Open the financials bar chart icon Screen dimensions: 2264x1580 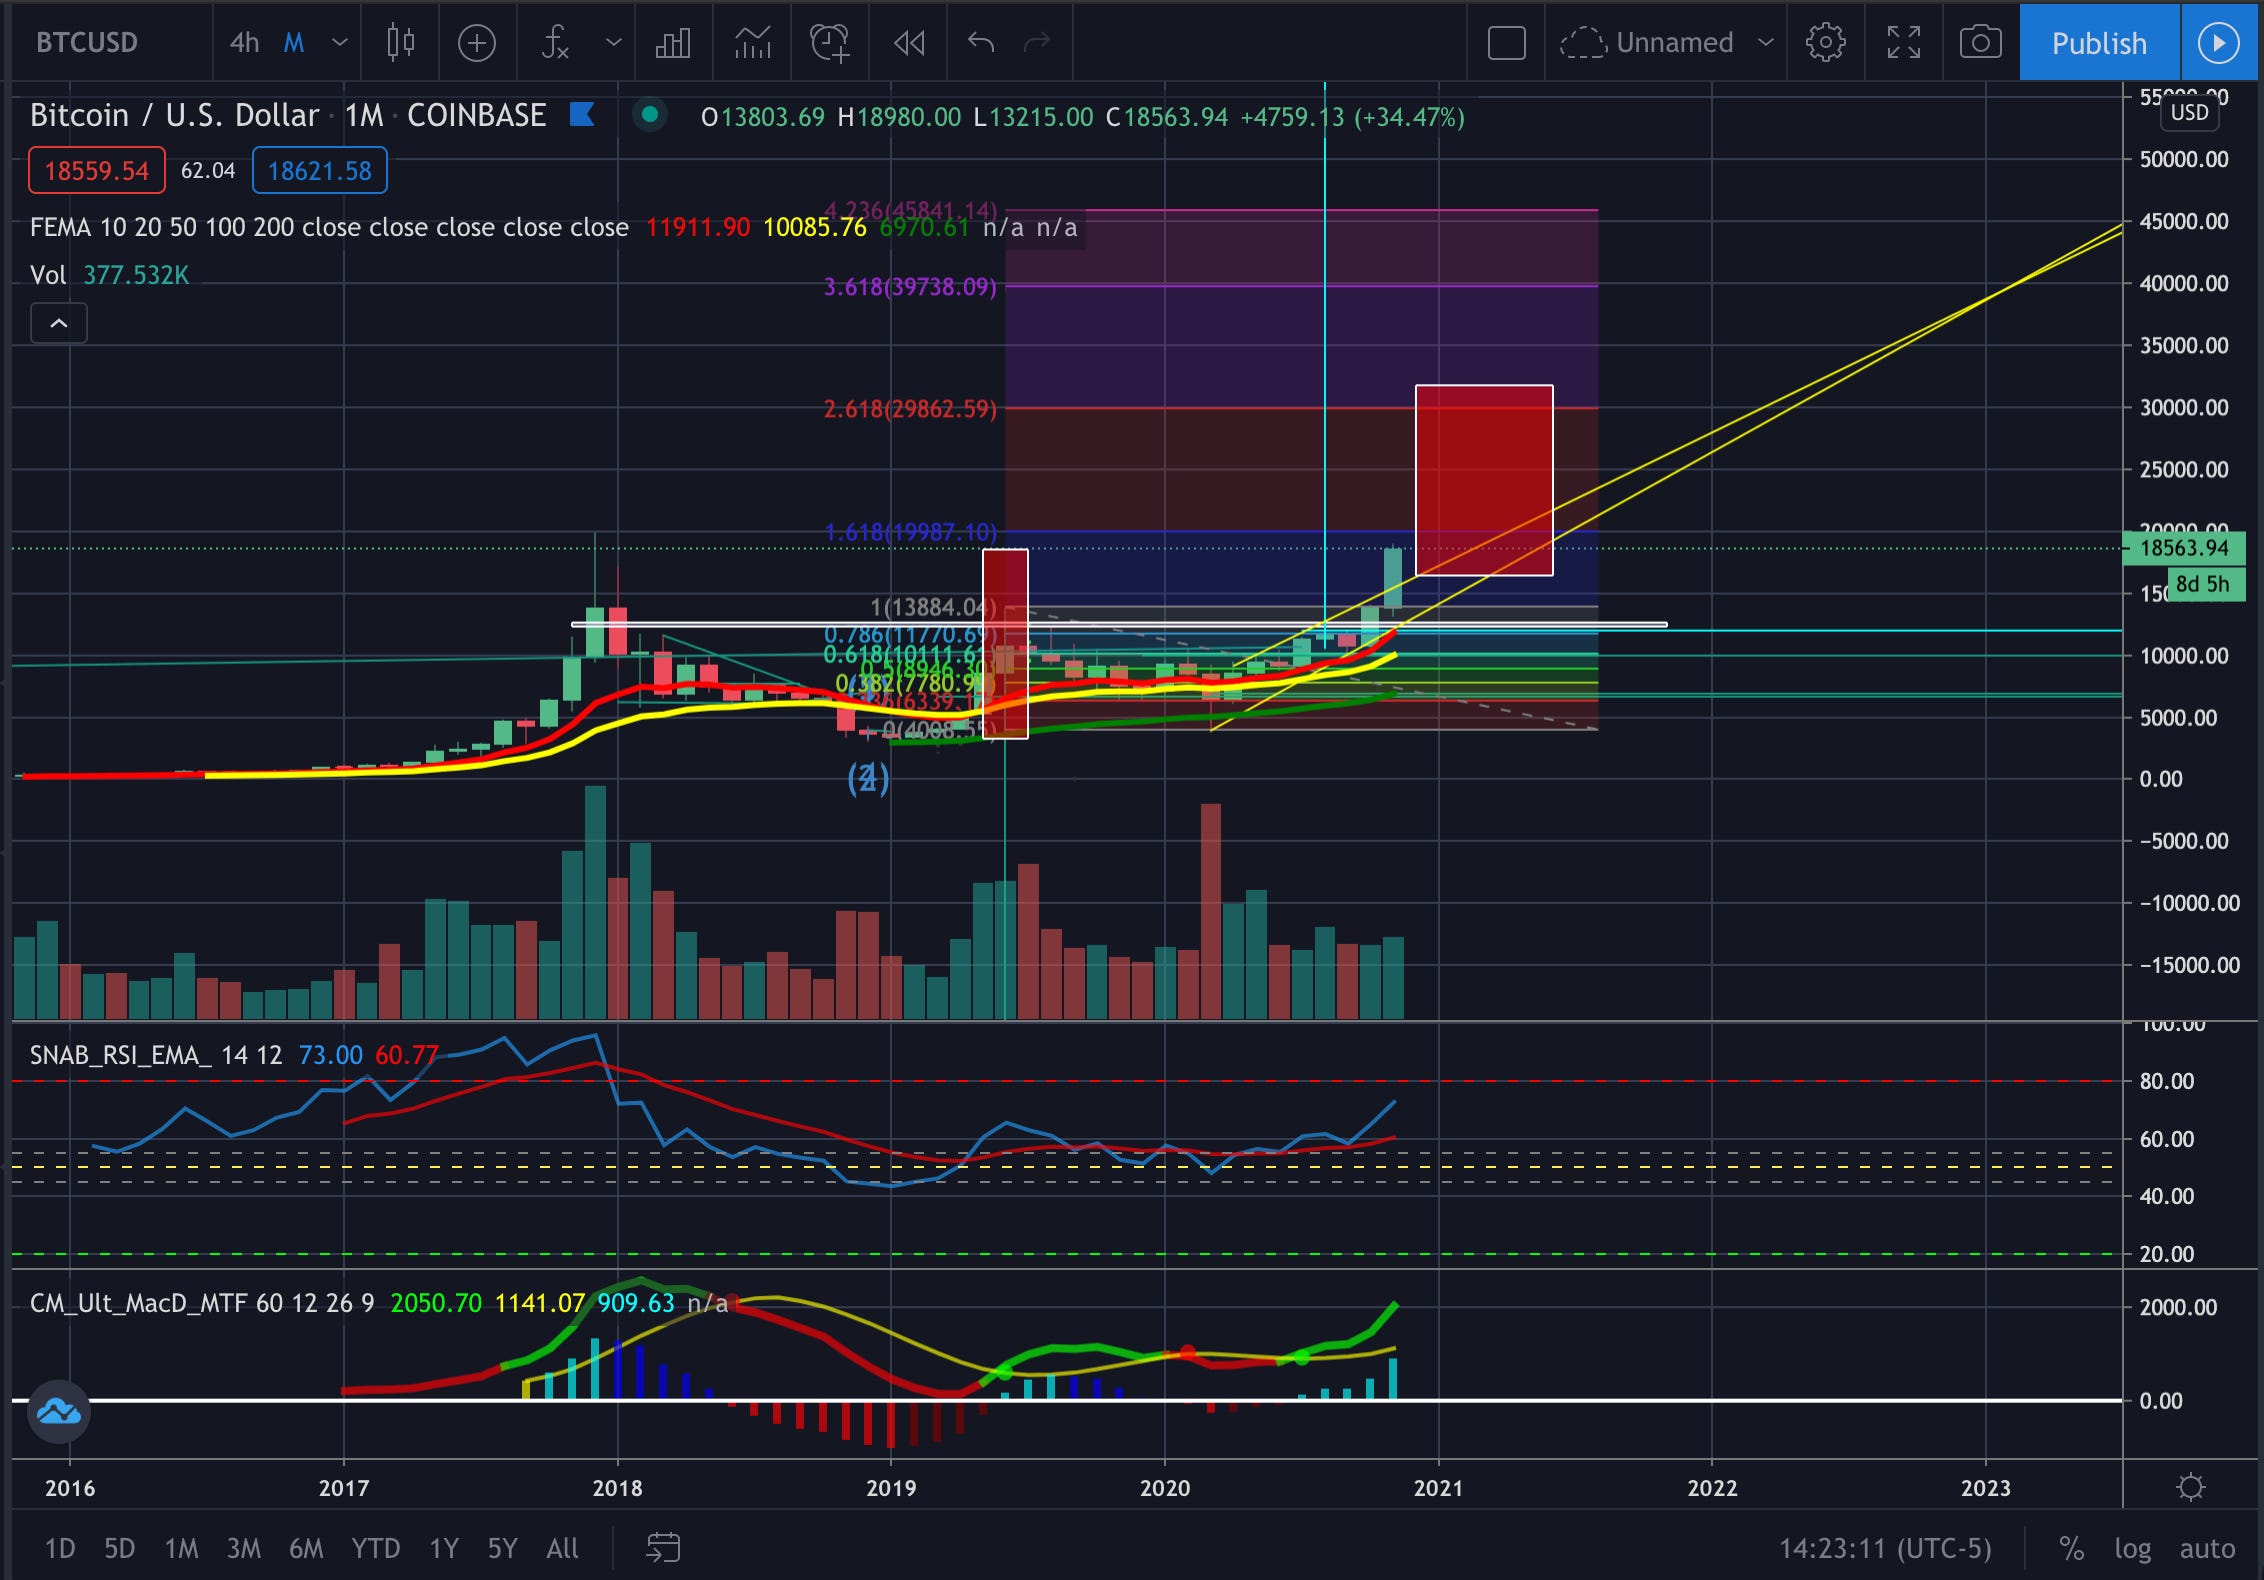point(672,42)
